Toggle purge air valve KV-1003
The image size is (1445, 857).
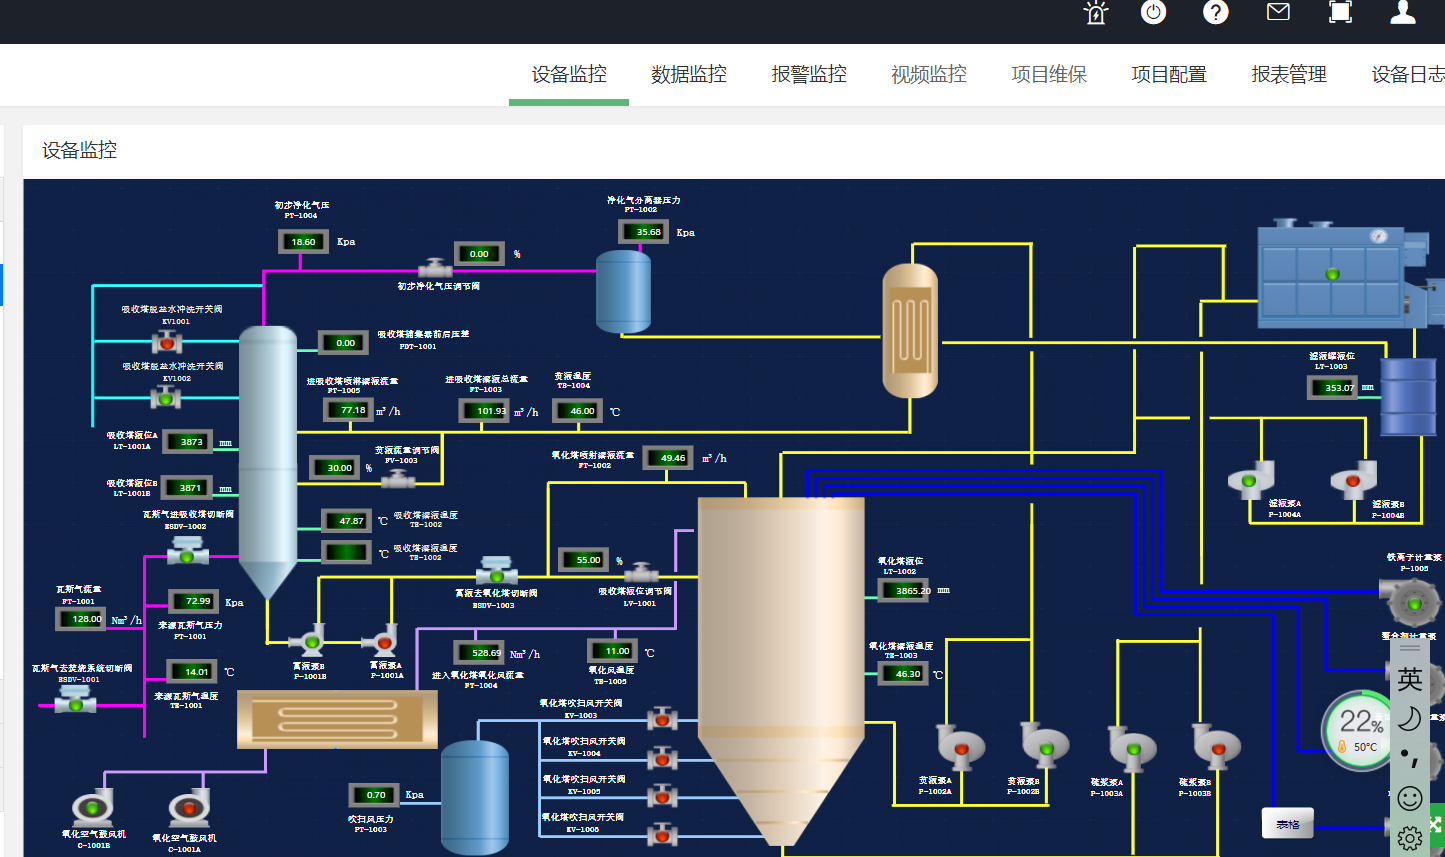(x=661, y=718)
